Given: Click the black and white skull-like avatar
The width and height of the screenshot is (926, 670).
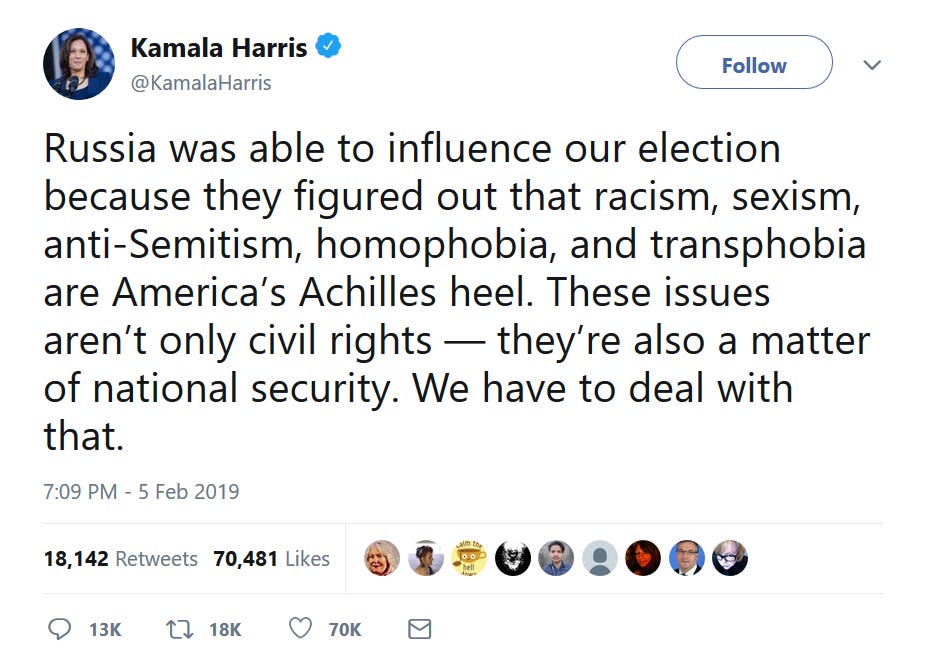Looking at the screenshot, I should (512, 557).
